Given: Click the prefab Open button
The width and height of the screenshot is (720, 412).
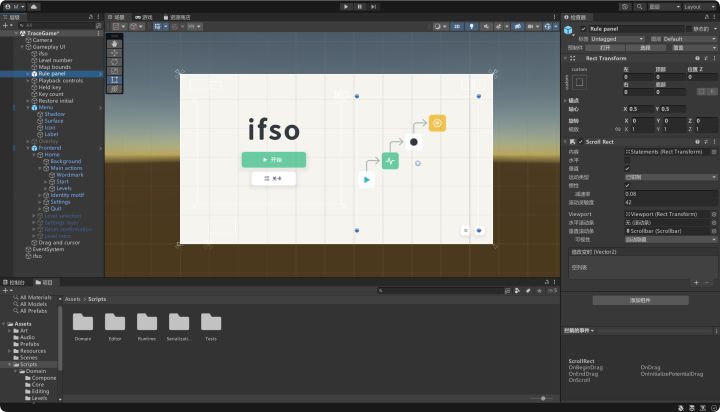Looking at the screenshot, I should pyautogui.click(x=605, y=48).
